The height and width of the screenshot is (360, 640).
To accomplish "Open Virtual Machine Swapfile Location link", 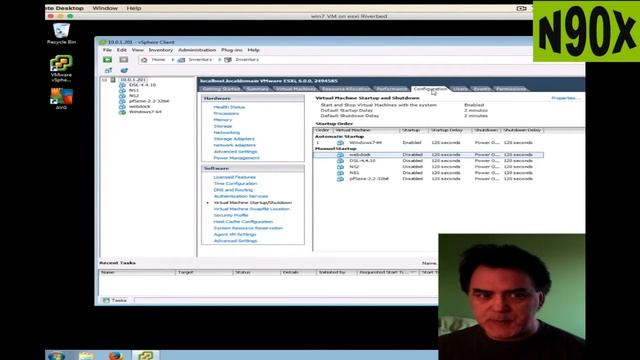I will (251, 209).
